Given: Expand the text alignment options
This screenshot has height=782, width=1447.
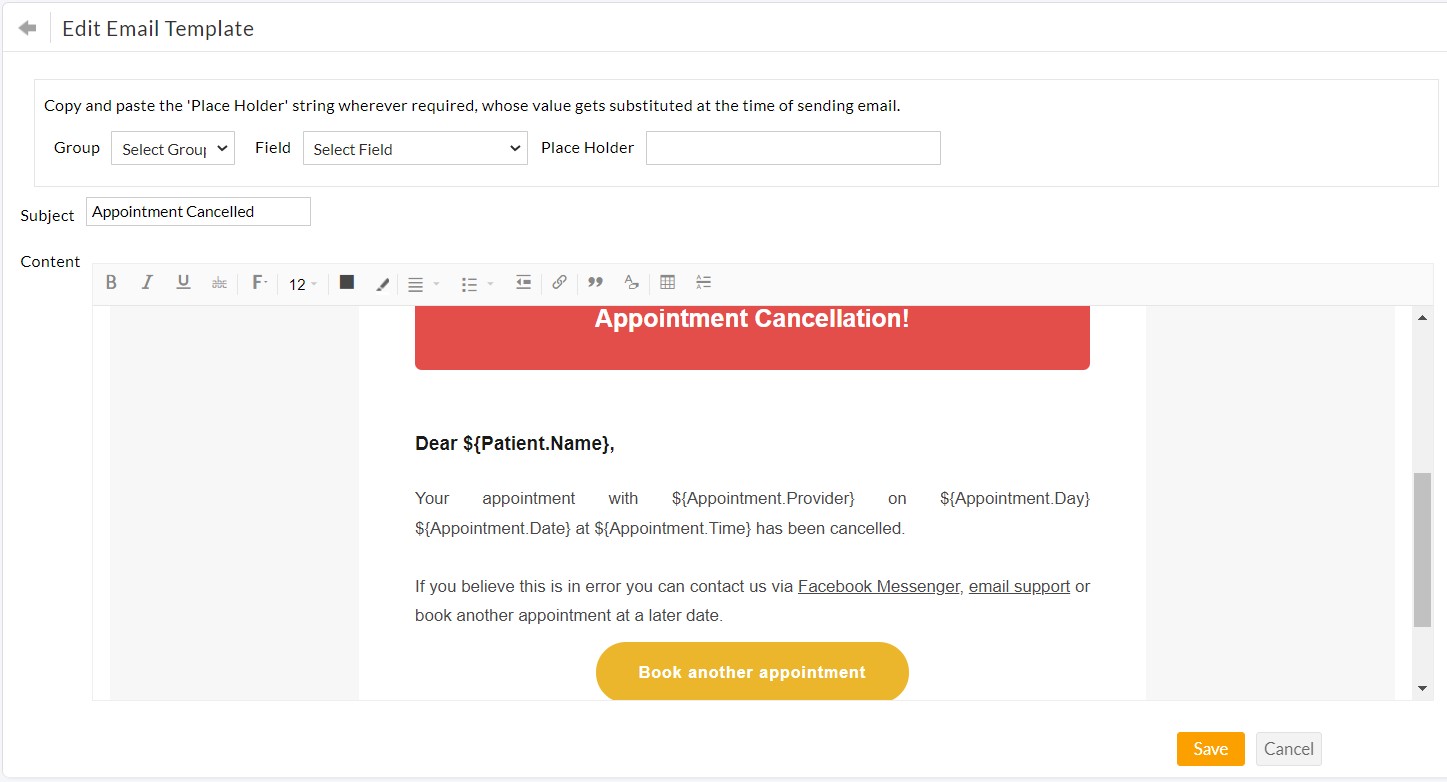Looking at the screenshot, I should click(421, 283).
